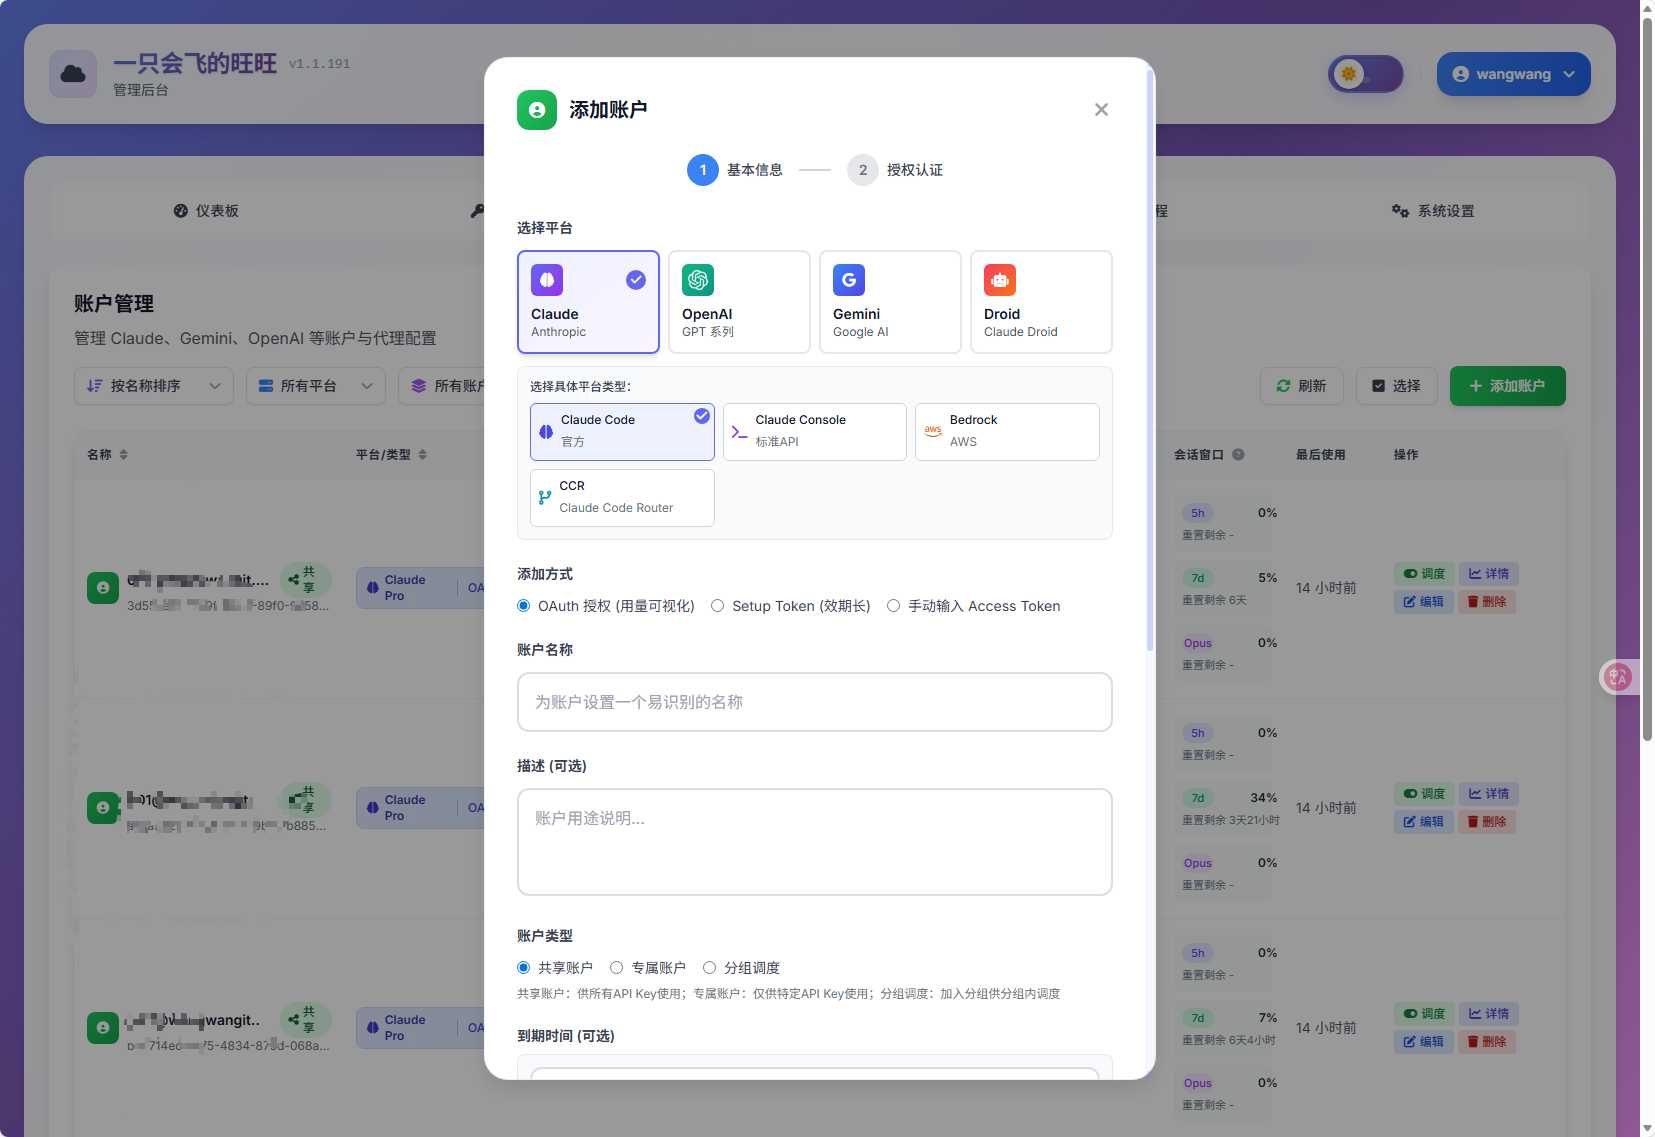Select 分组调度 account type radio

pos(710,968)
